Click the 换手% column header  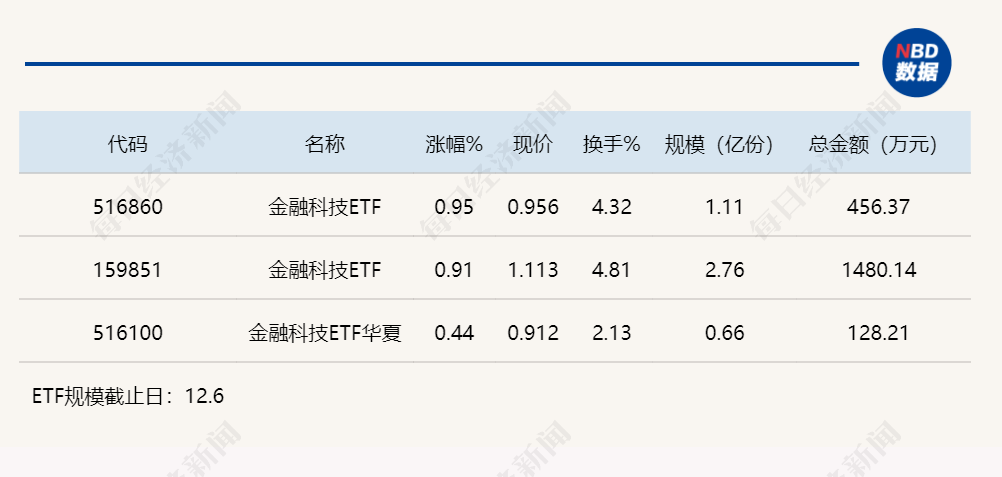[x=612, y=145]
